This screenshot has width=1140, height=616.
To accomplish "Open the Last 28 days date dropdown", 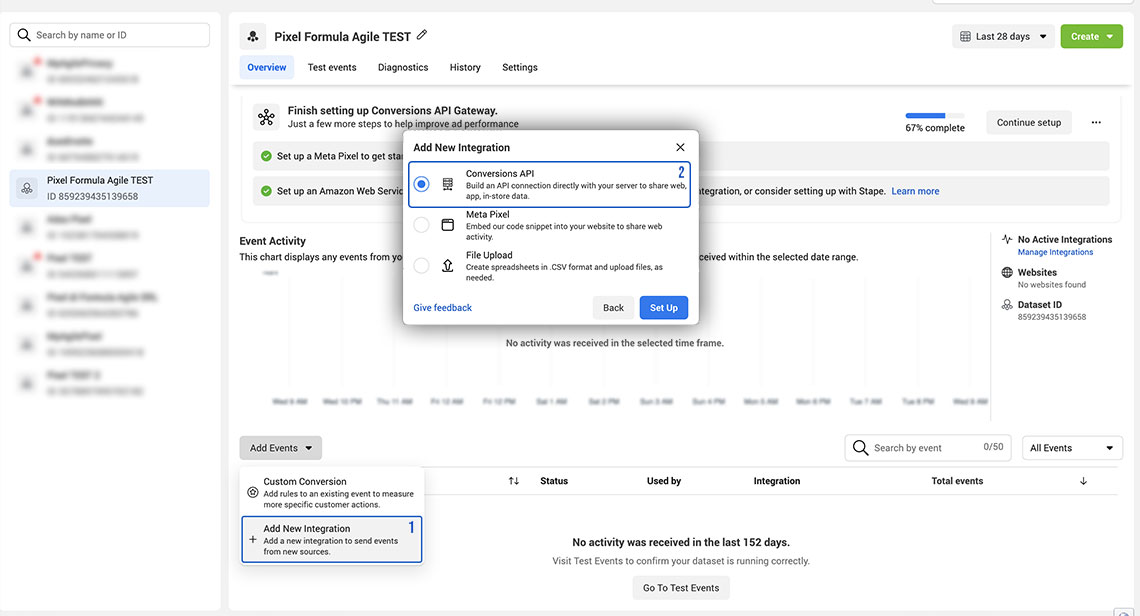I will (x=1003, y=37).
